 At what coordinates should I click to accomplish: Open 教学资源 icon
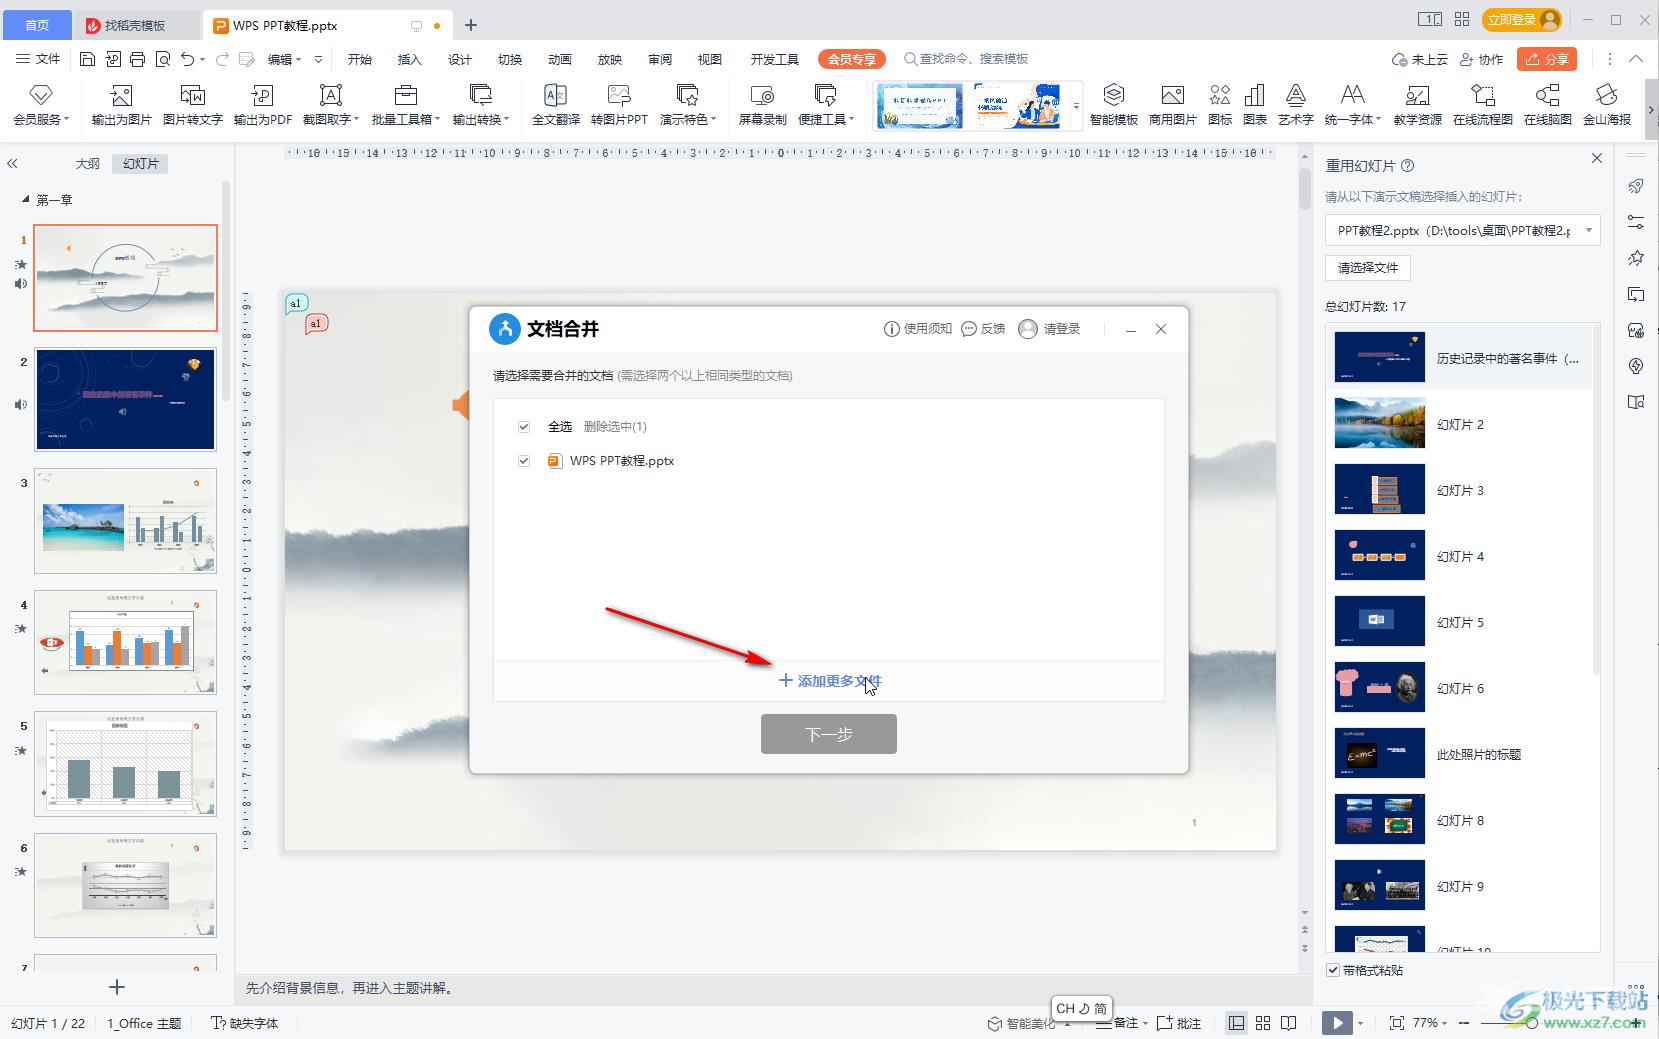tap(1417, 104)
